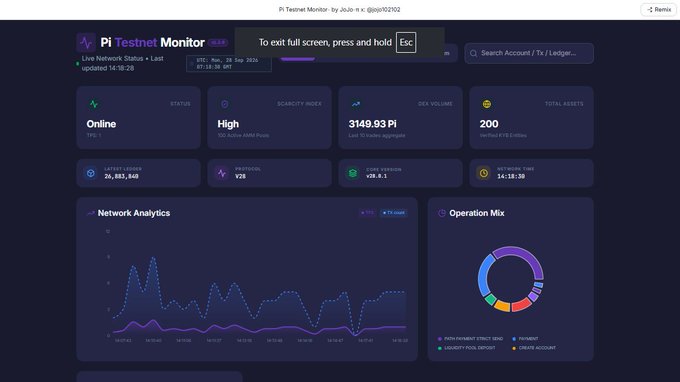680x382 pixels.
Task: Click Path Payment Strict Send legend item
Action: 471,339
